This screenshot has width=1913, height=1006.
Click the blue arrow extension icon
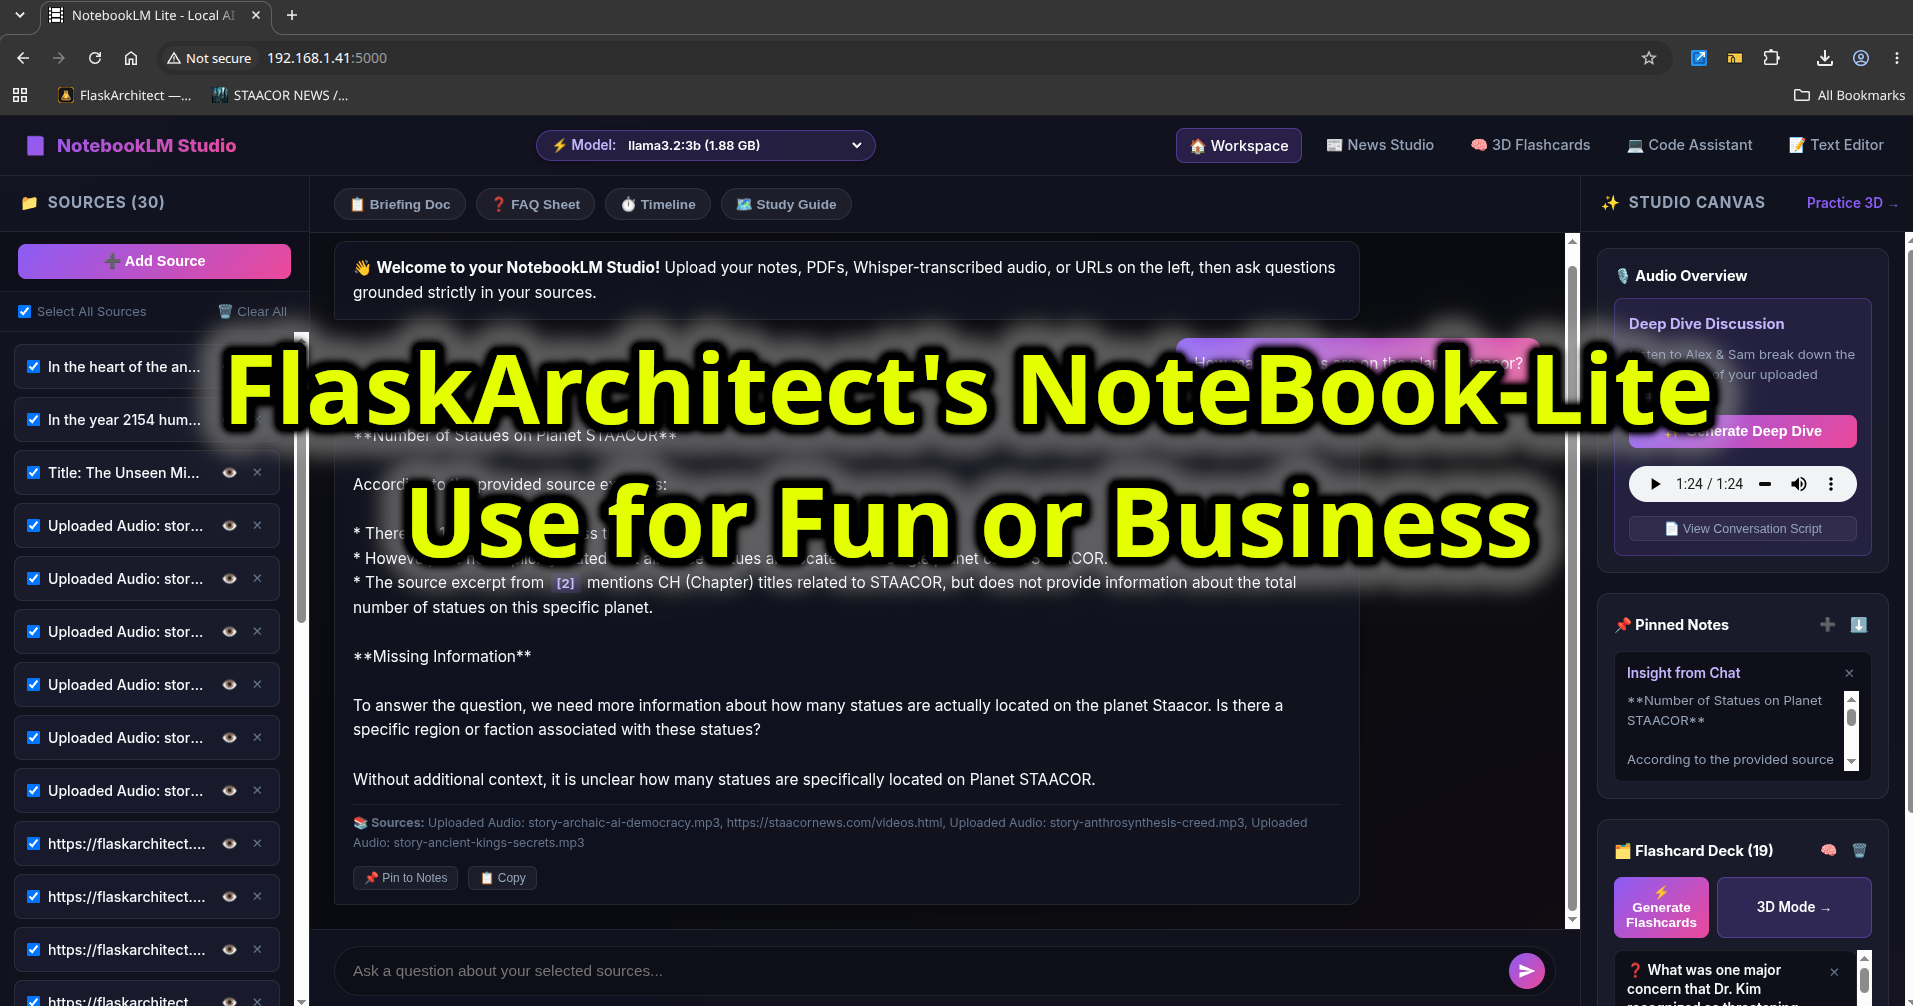[x=1699, y=58]
